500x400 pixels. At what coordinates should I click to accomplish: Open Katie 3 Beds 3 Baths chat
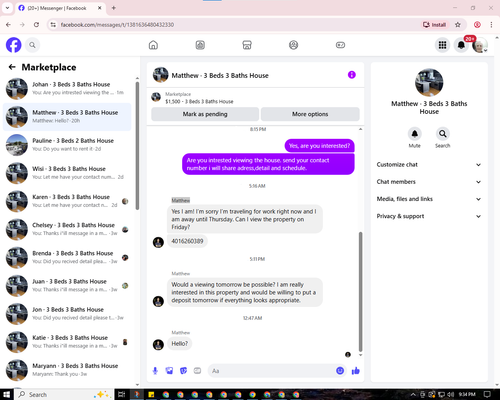tap(67, 342)
